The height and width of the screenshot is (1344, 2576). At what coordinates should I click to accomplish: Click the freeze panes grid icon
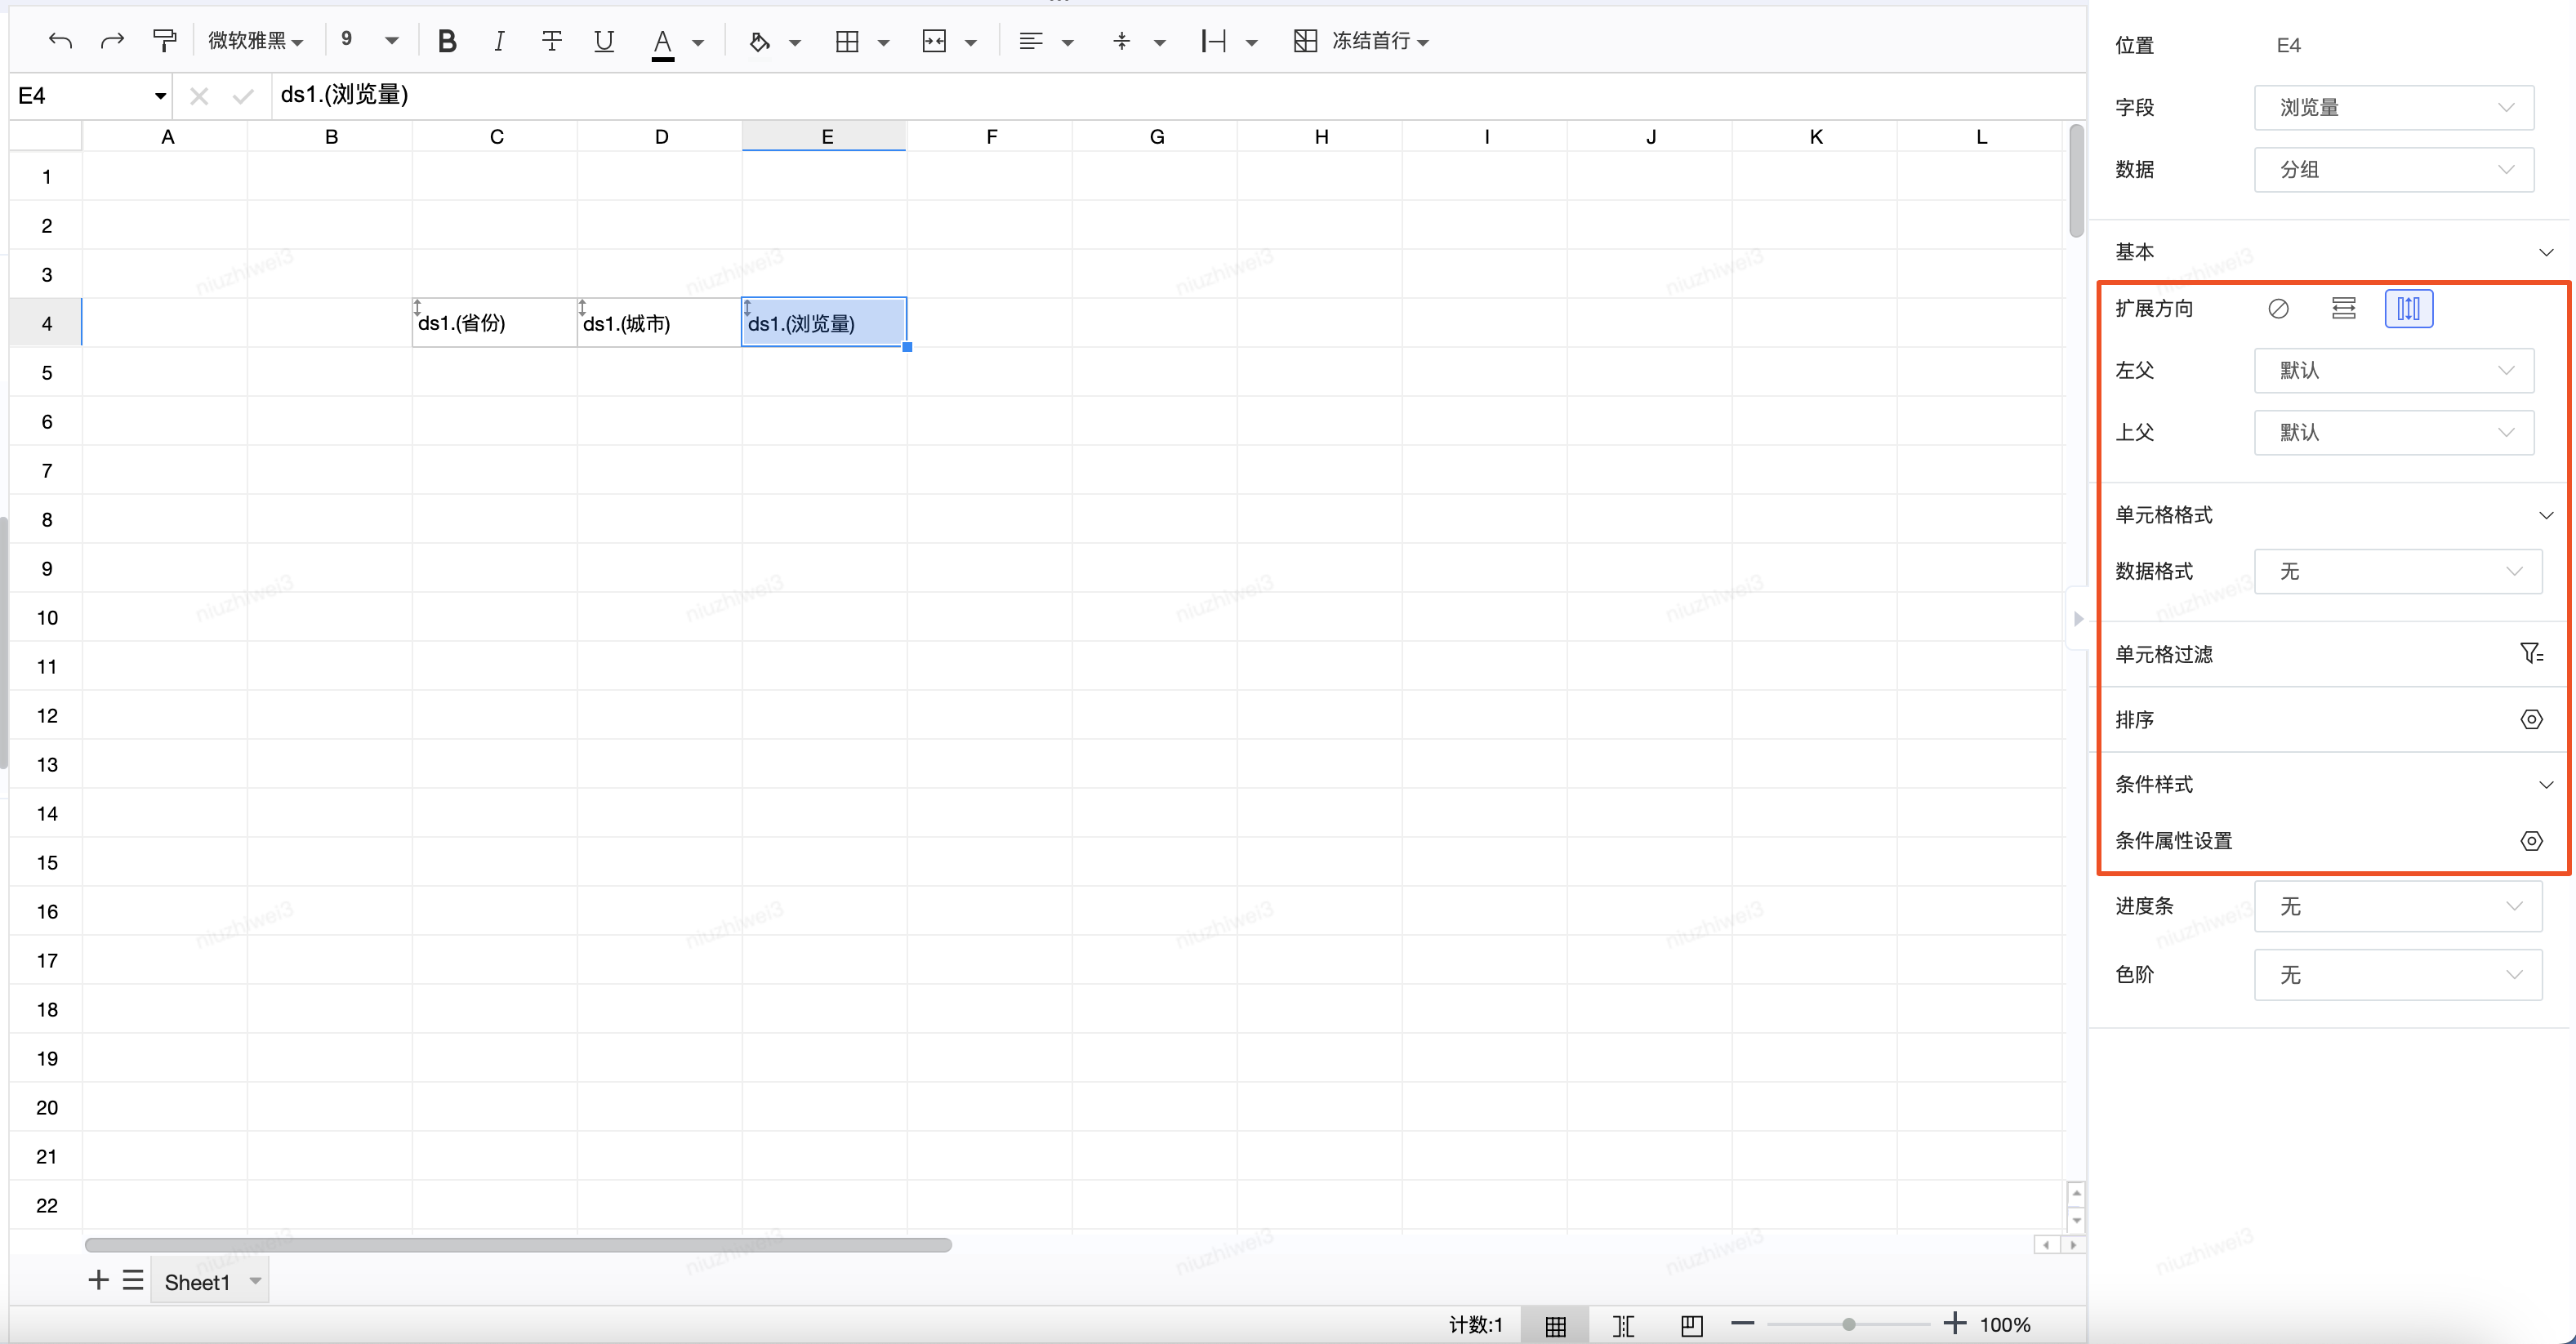[x=1305, y=41]
